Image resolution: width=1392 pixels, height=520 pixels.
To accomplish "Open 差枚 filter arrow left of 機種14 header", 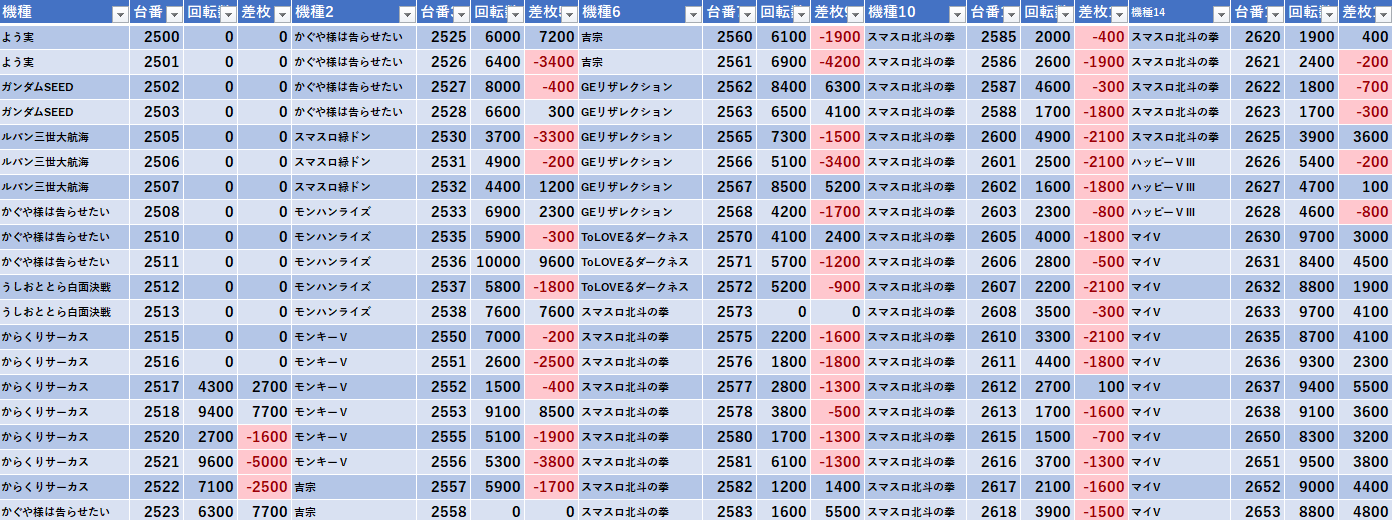I will (1117, 14).
